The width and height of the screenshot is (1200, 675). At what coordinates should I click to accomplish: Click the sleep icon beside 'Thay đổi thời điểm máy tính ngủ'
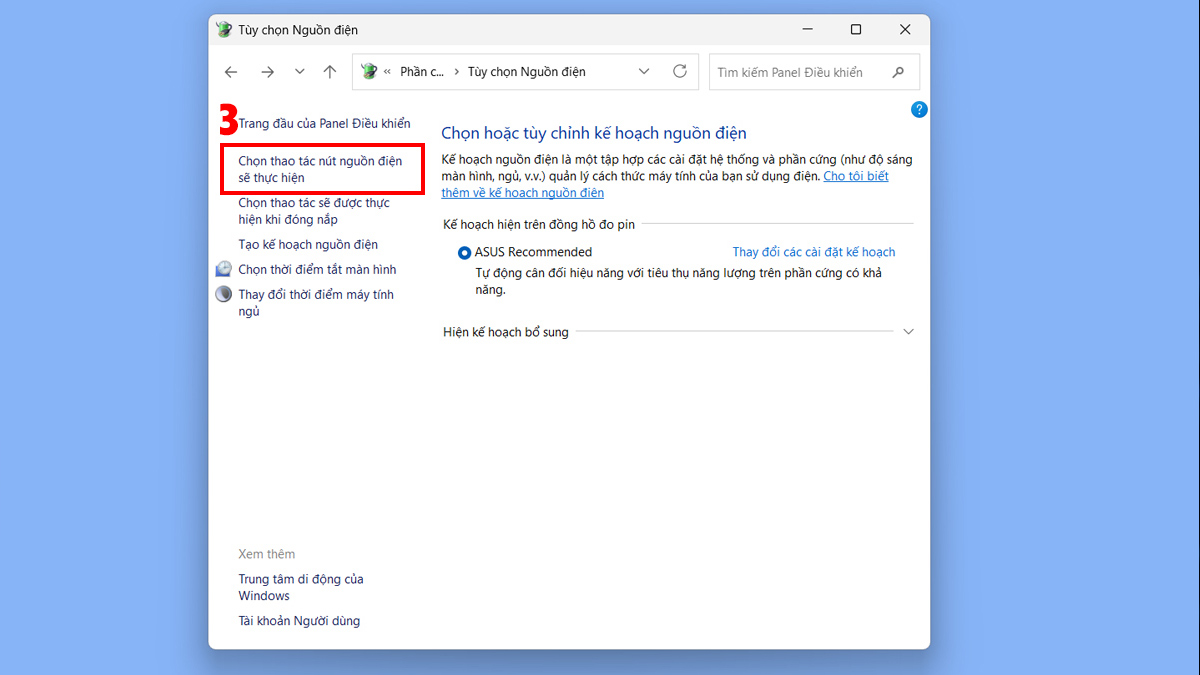coord(223,293)
